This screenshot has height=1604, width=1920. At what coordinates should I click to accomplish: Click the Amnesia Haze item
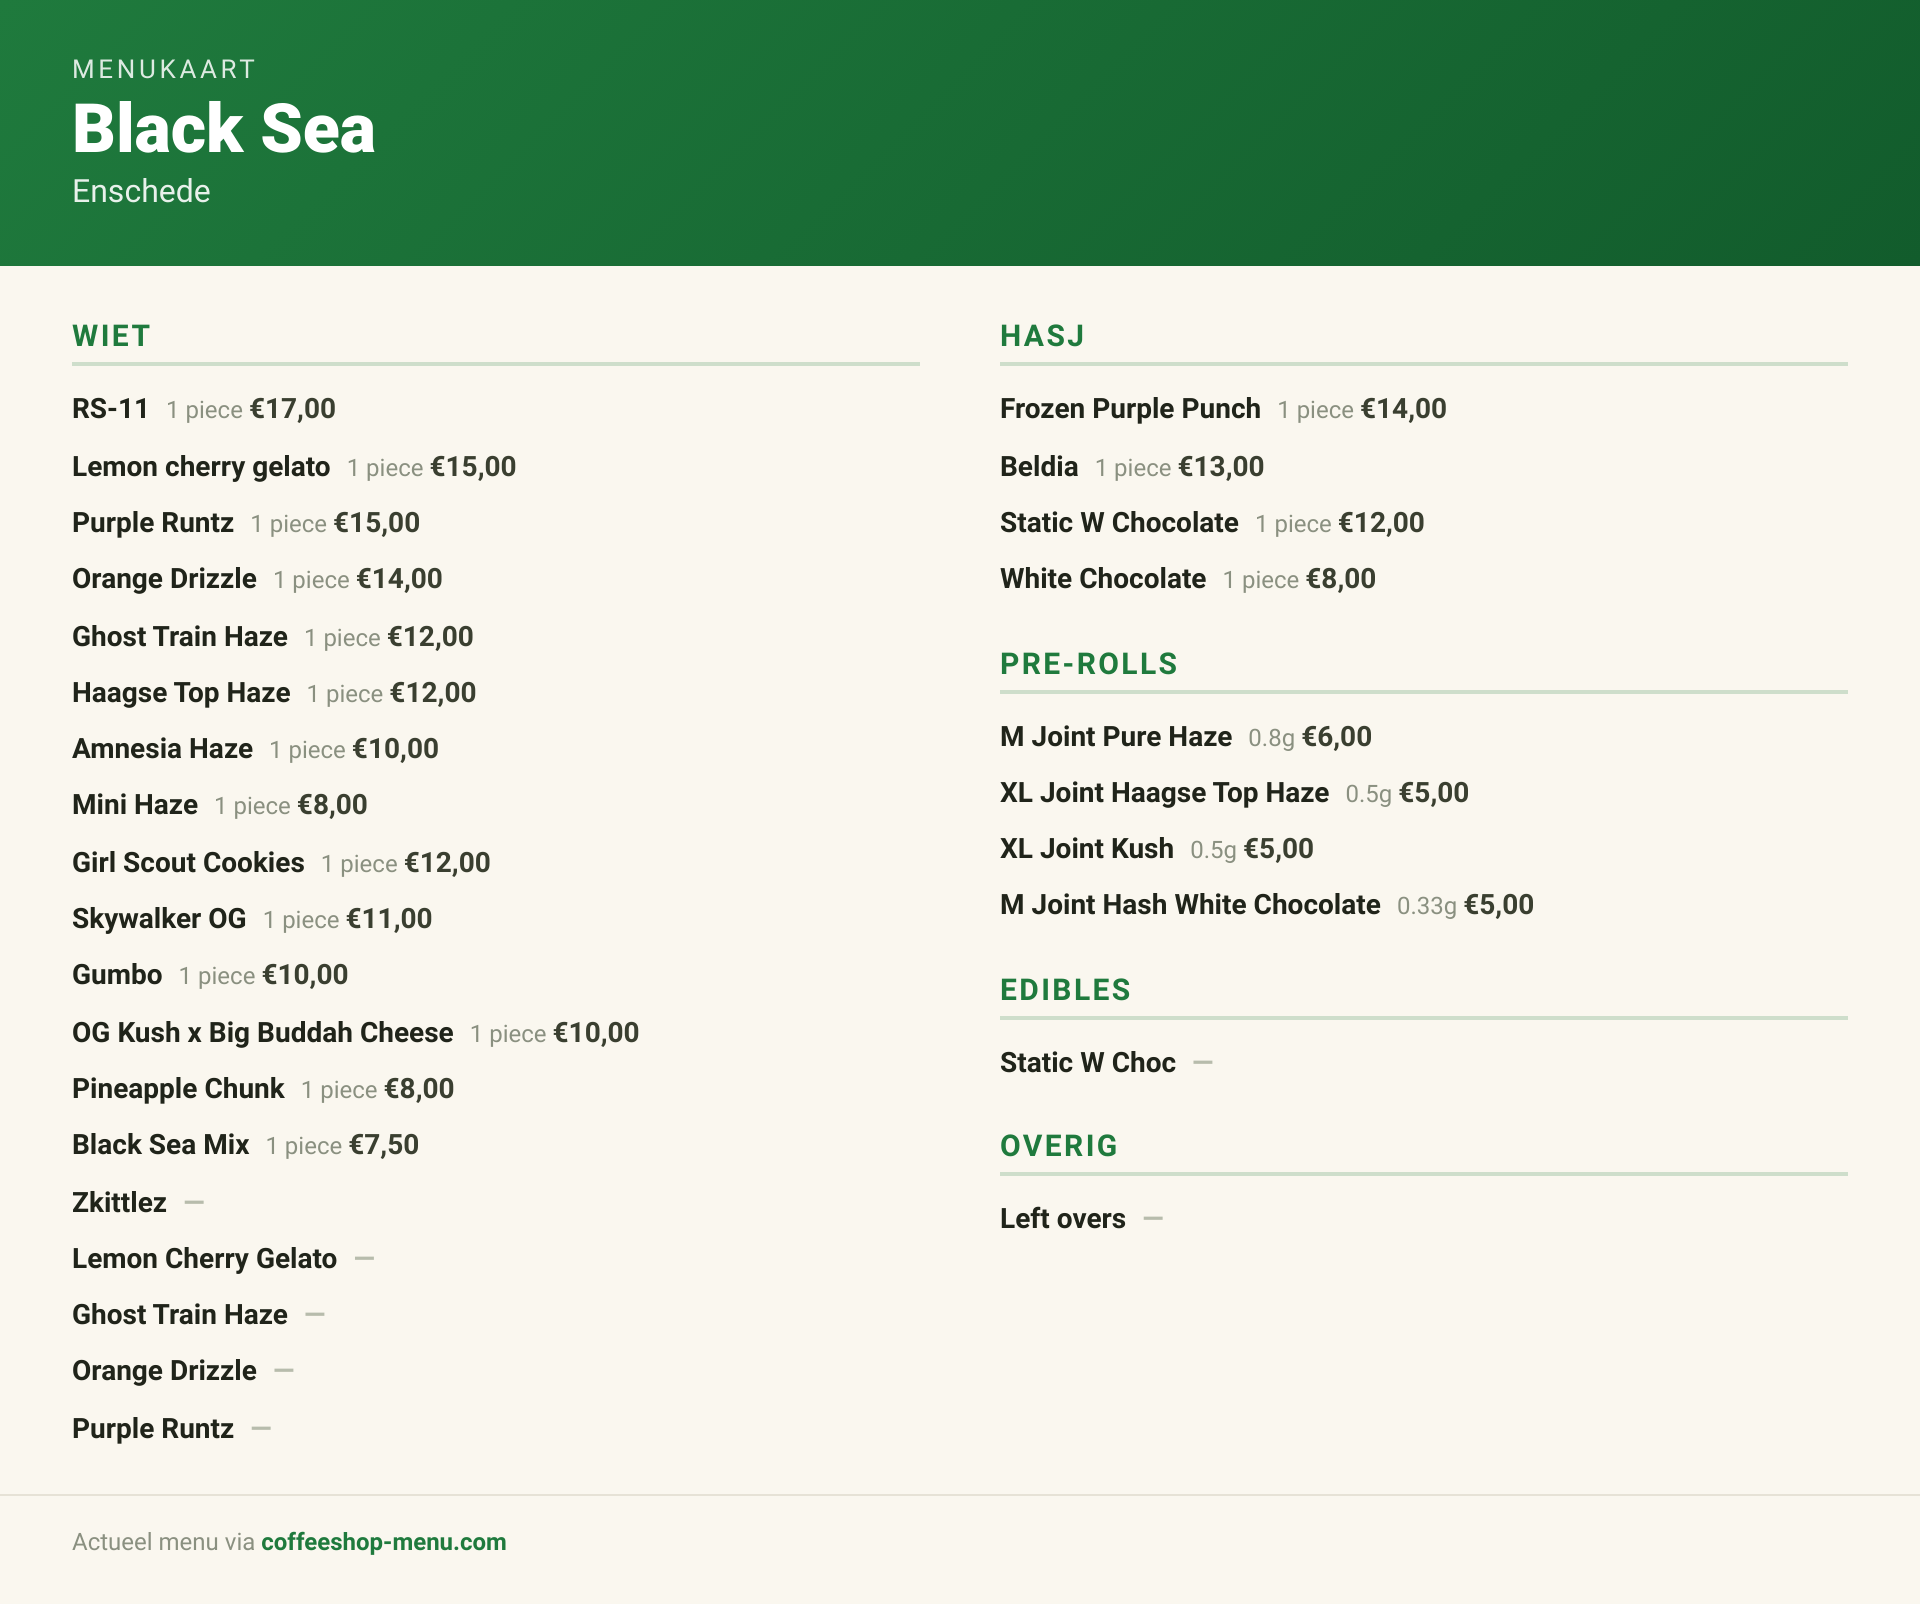(x=255, y=749)
